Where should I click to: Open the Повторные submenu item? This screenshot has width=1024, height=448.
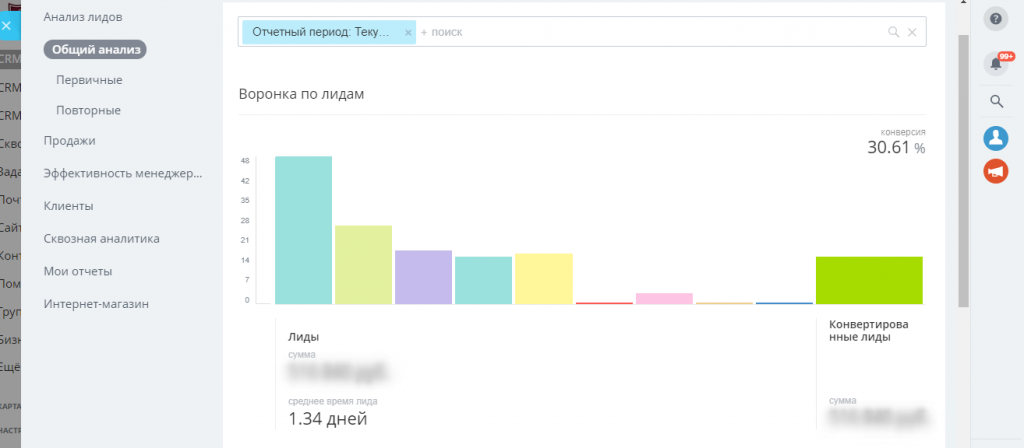(x=88, y=110)
